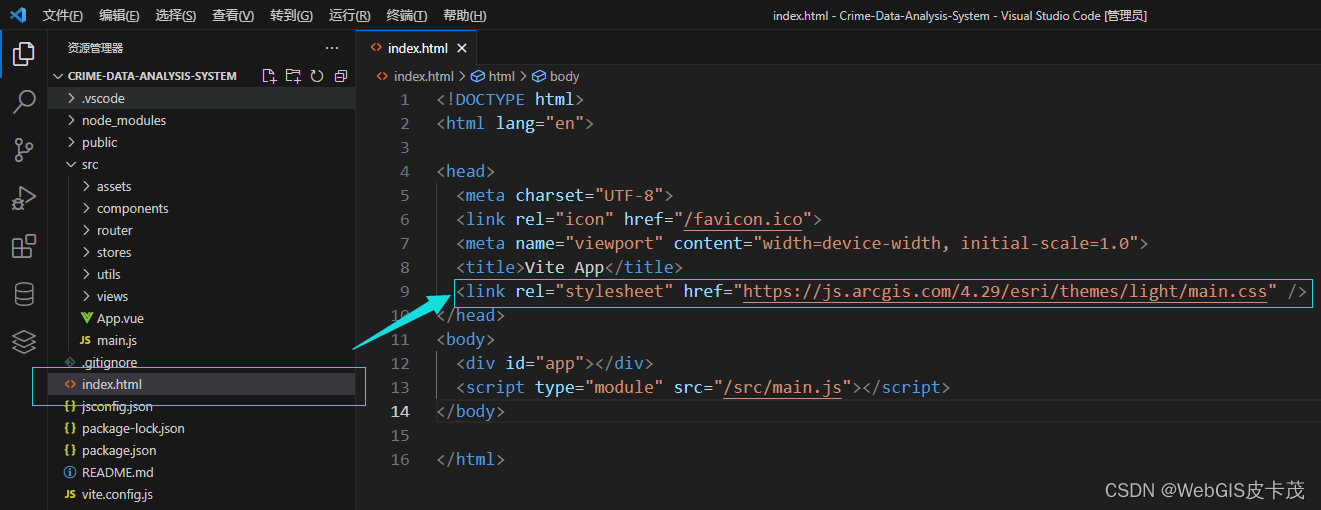Expand the views folder
Screen dimensions: 1321x510
coord(201,296)
